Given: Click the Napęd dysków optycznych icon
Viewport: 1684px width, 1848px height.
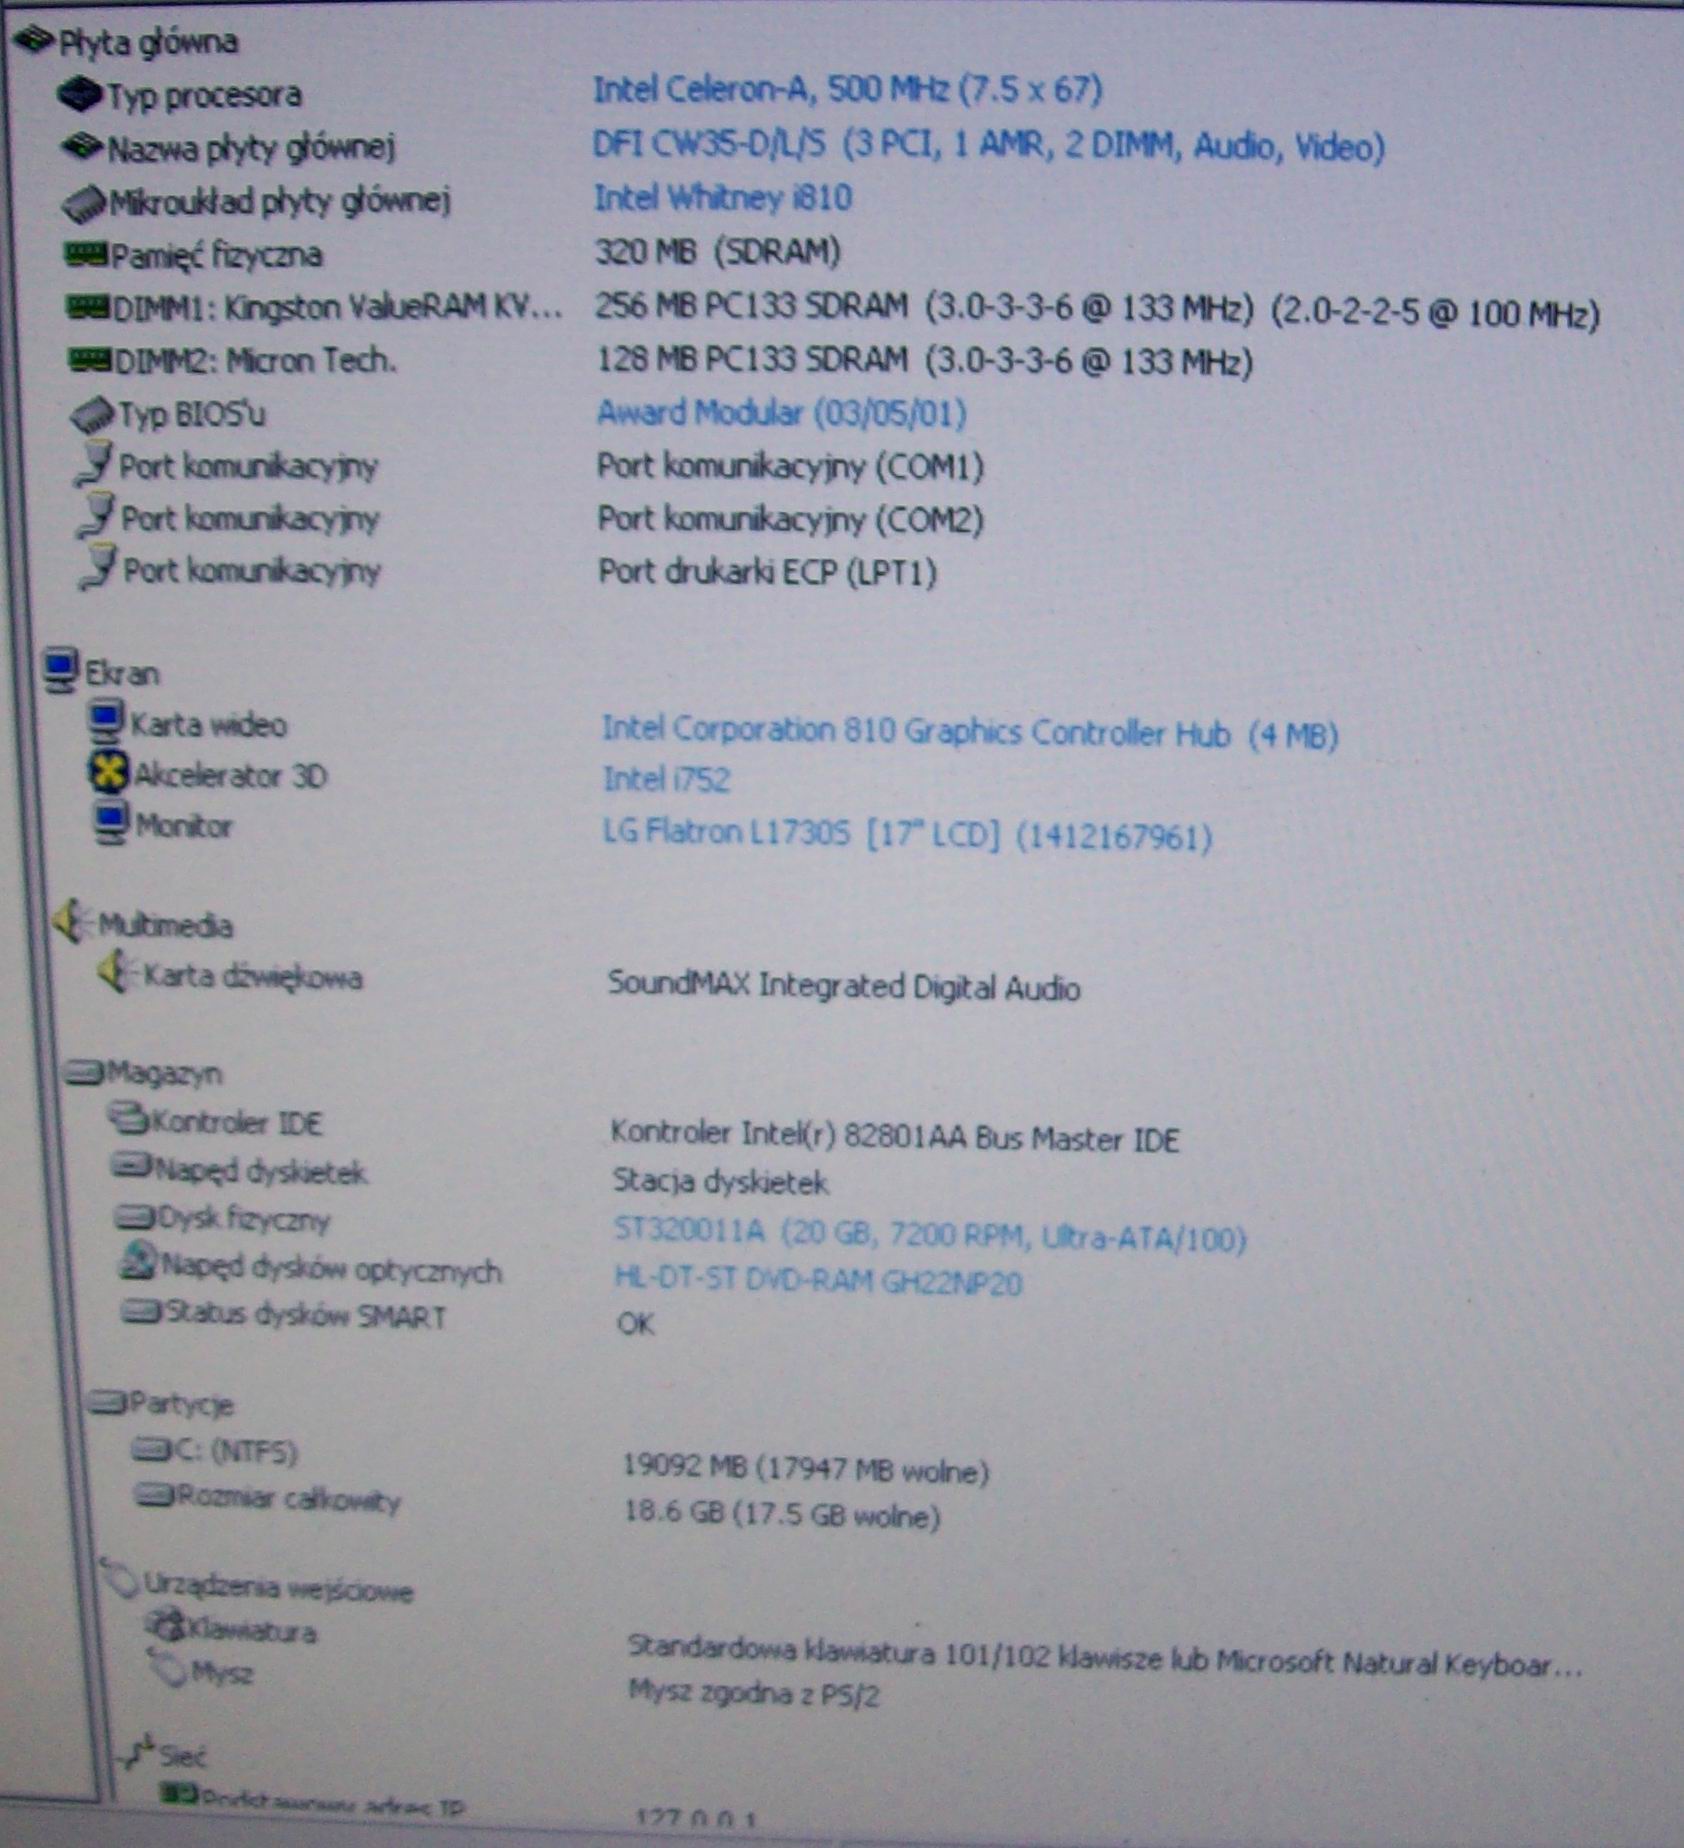Looking at the screenshot, I should [x=138, y=1260].
